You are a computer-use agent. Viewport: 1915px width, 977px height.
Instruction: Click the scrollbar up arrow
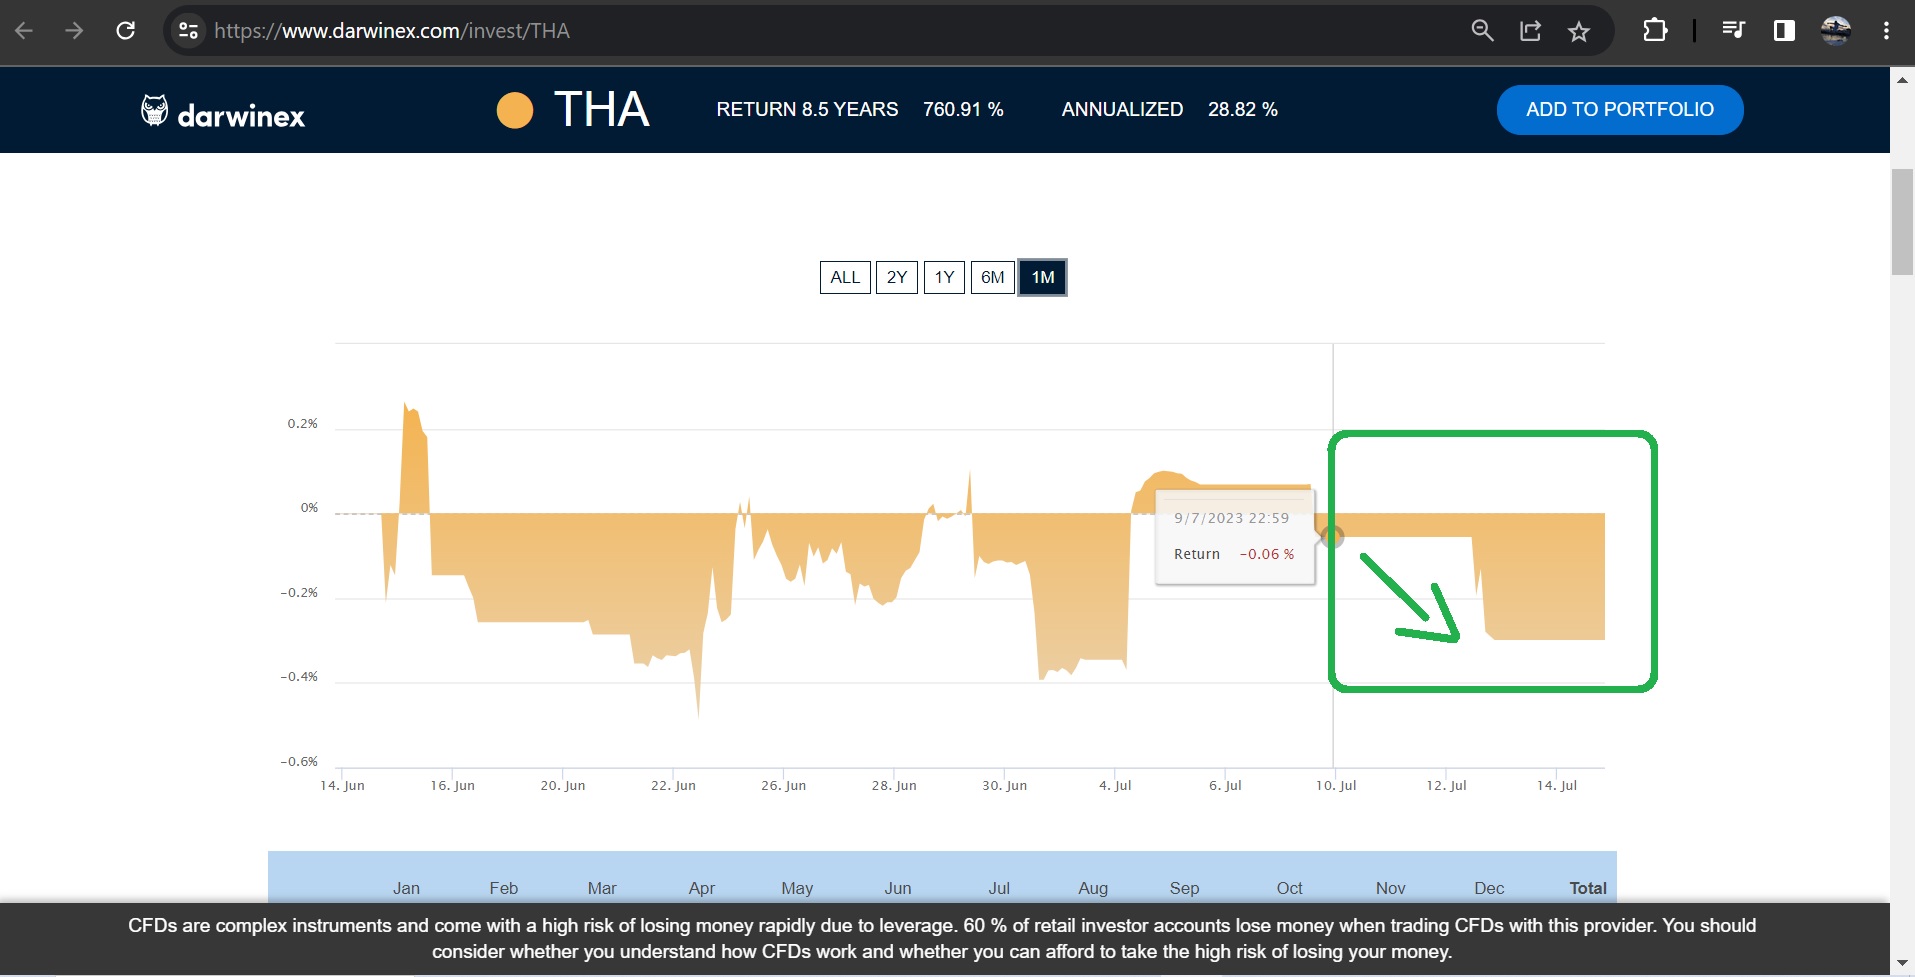[1902, 80]
